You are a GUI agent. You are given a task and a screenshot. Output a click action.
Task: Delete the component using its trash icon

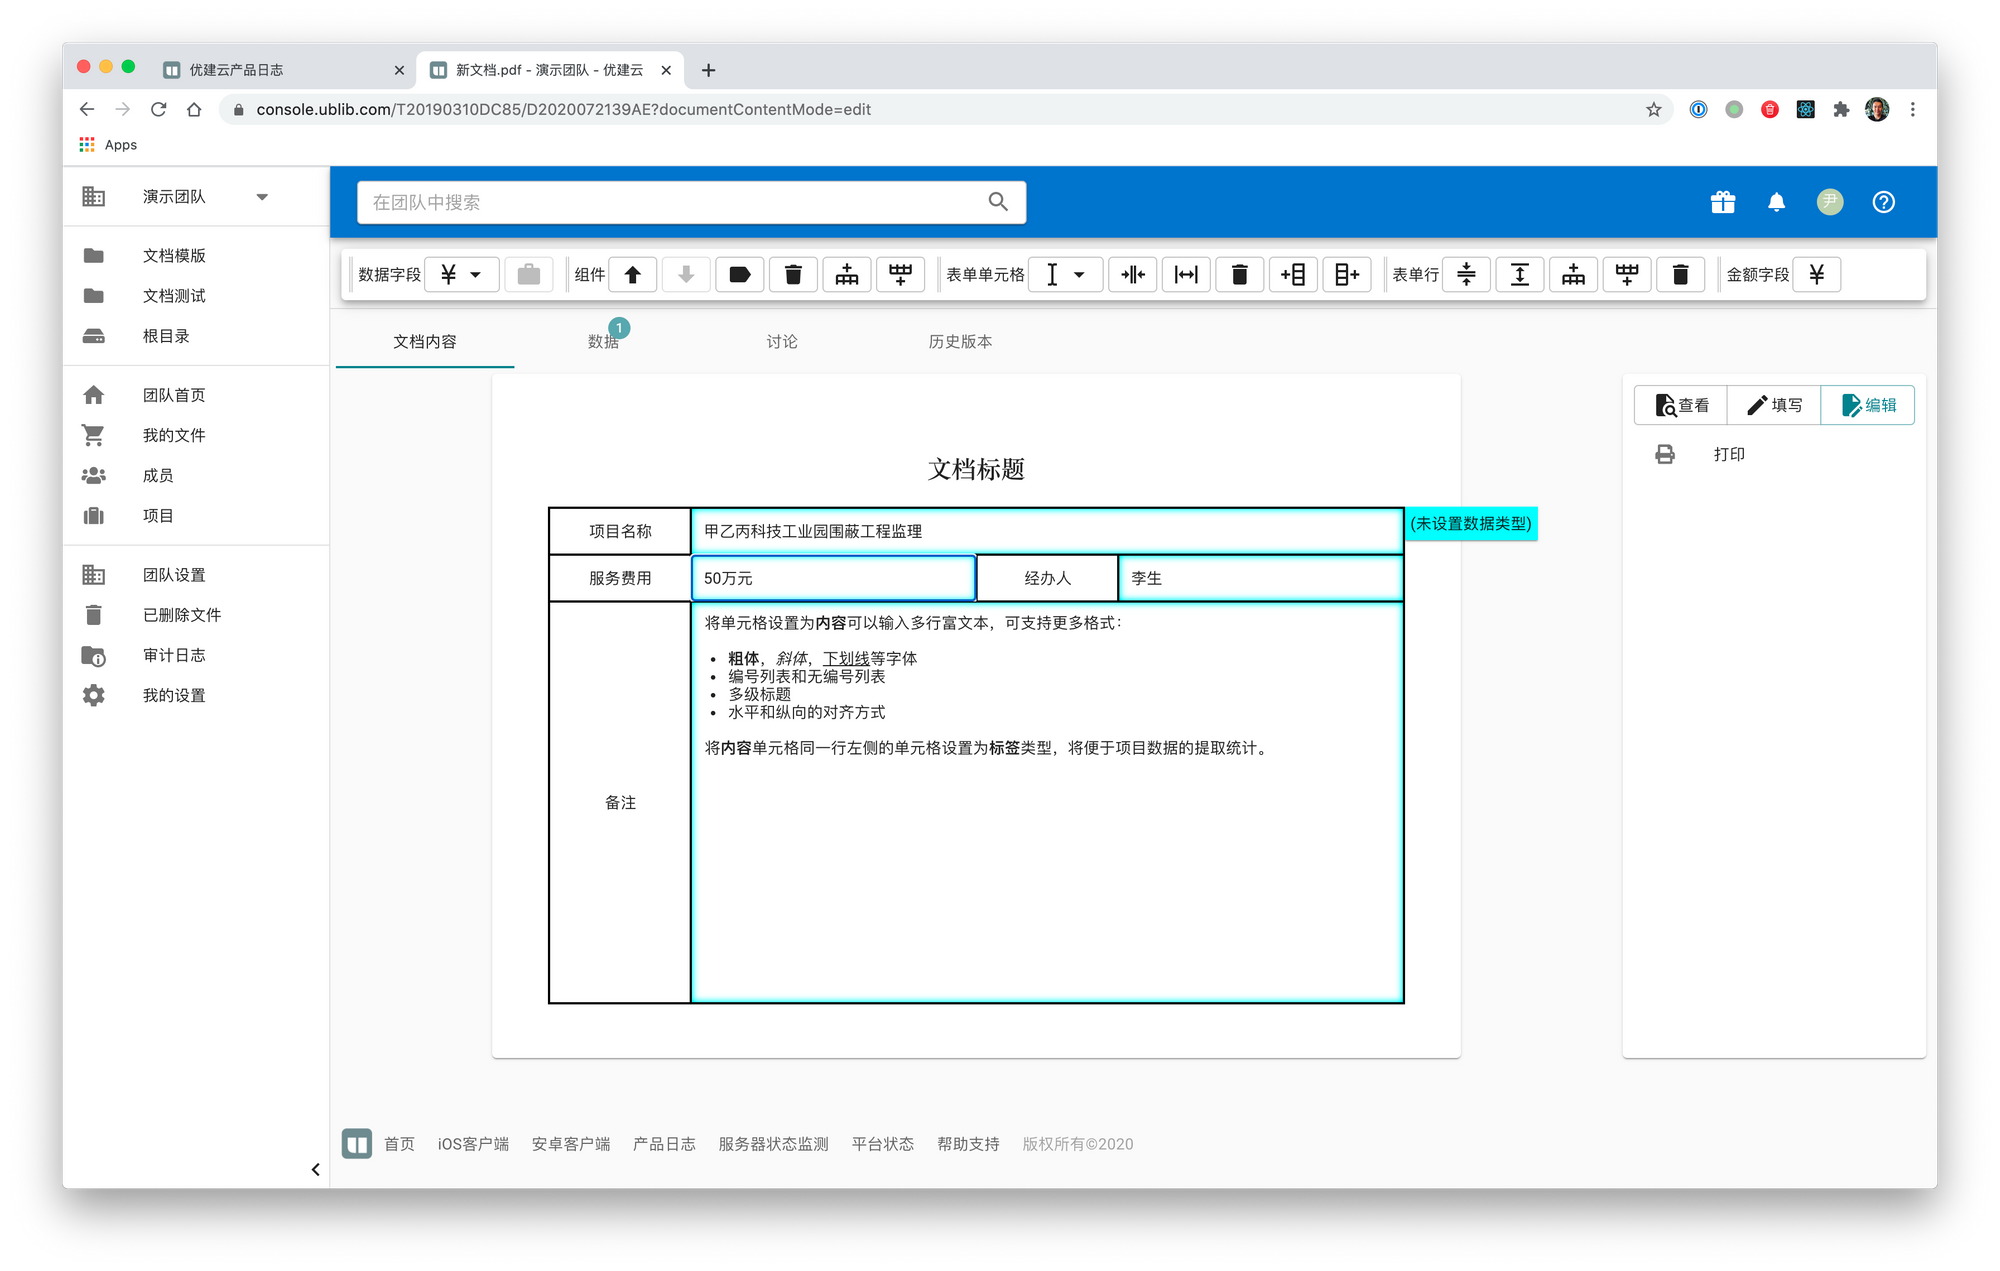pos(793,274)
